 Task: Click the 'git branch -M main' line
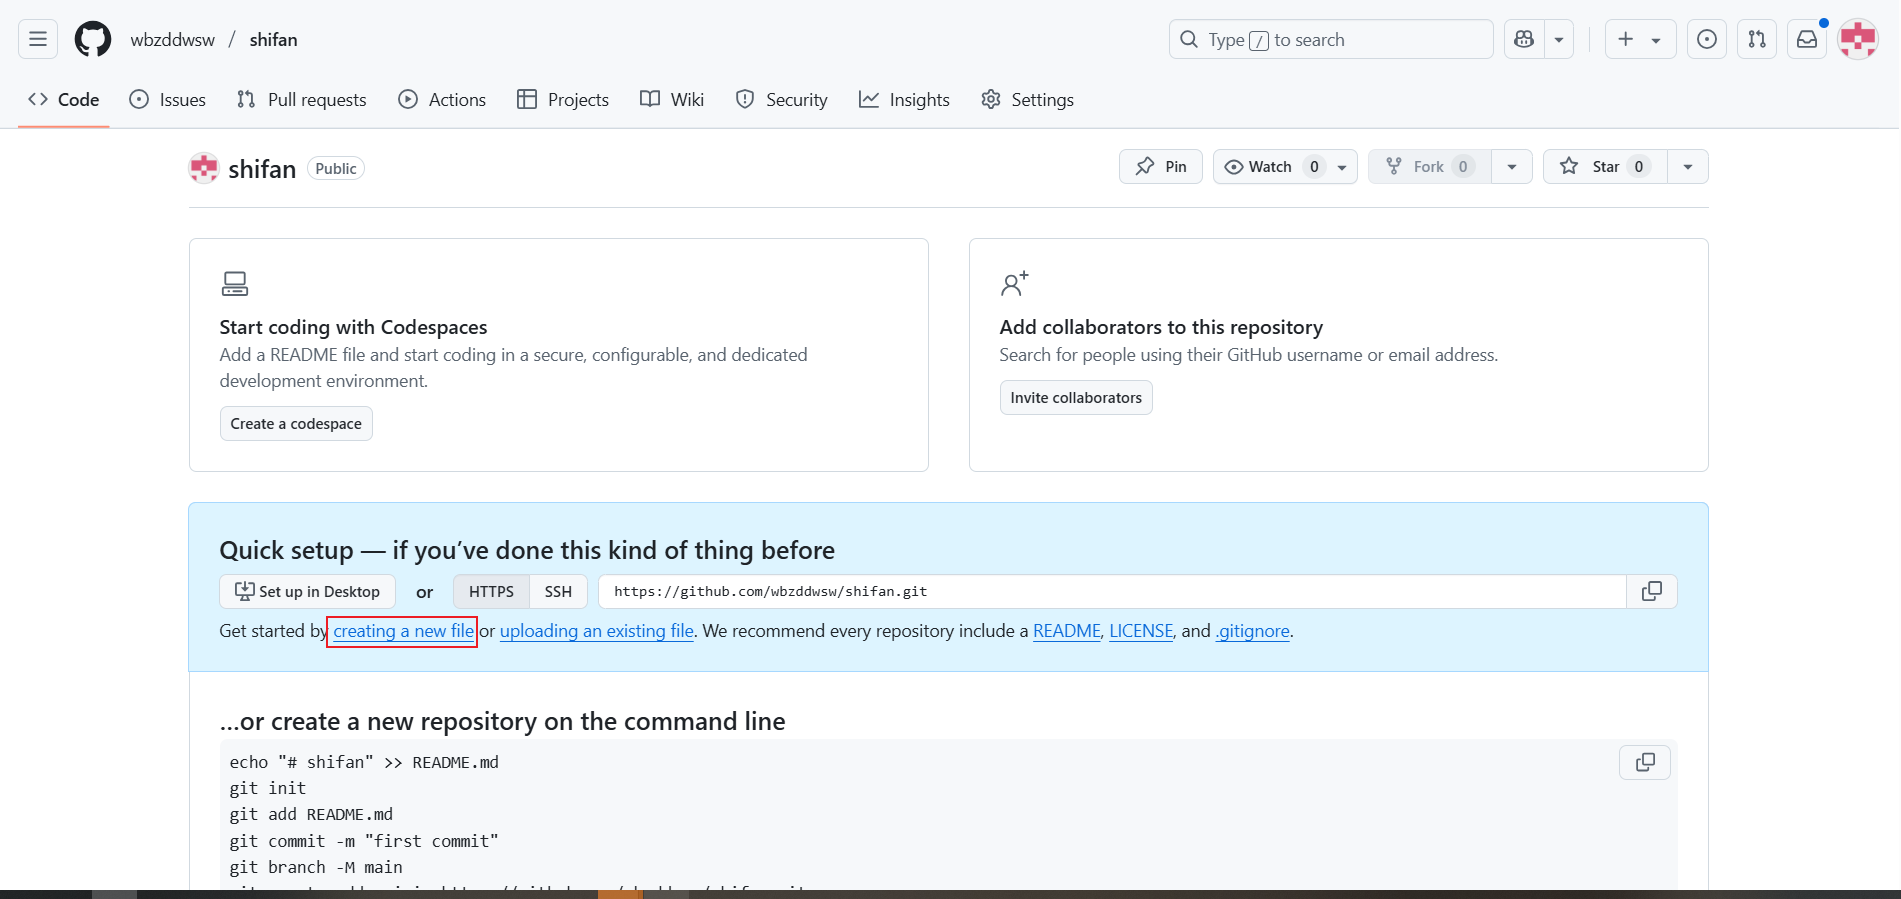click(316, 867)
